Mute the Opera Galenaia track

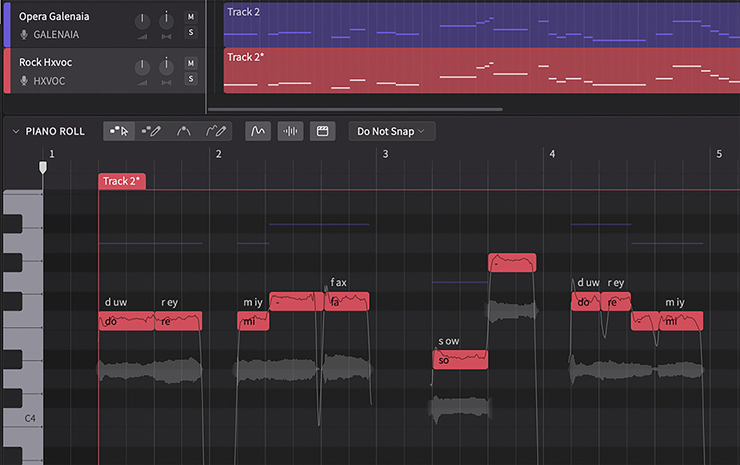click(x=191, y=17)
